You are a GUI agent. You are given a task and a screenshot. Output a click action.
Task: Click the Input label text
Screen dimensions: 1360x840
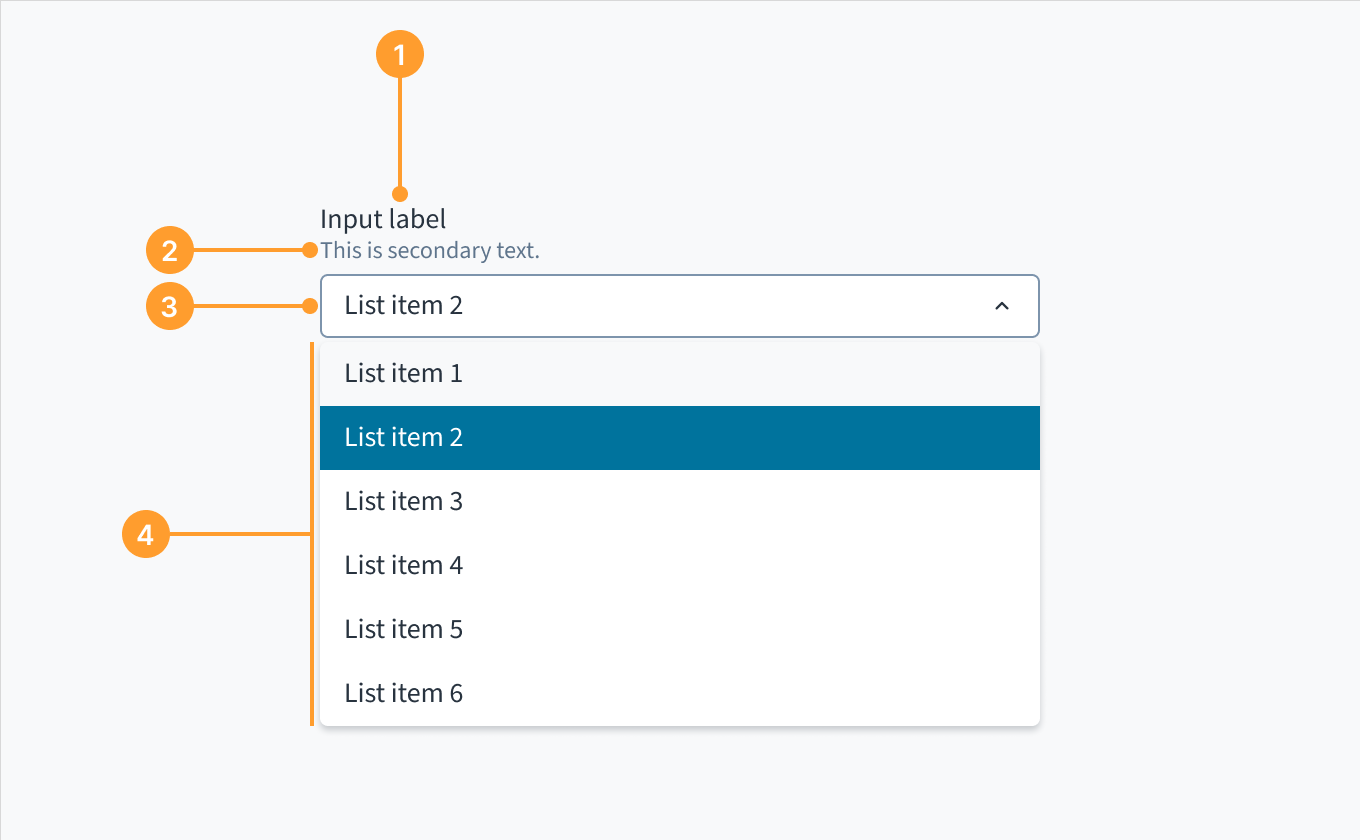(x=383, y=218)
